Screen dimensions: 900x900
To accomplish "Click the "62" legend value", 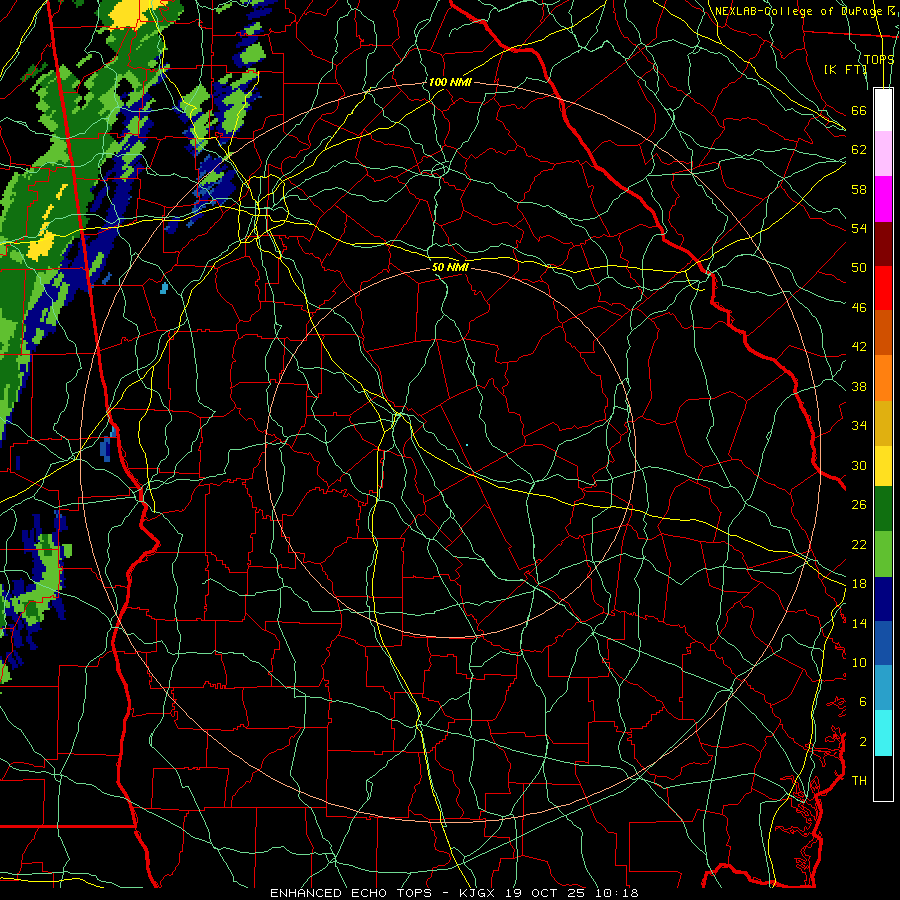I will click(x=859, y=150).
